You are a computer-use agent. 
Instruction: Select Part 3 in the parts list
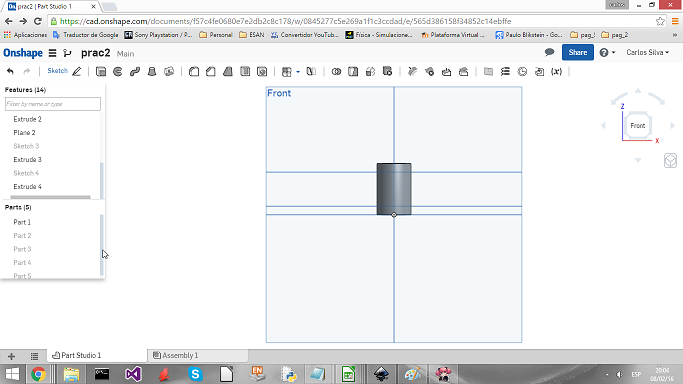click(22, 249)
